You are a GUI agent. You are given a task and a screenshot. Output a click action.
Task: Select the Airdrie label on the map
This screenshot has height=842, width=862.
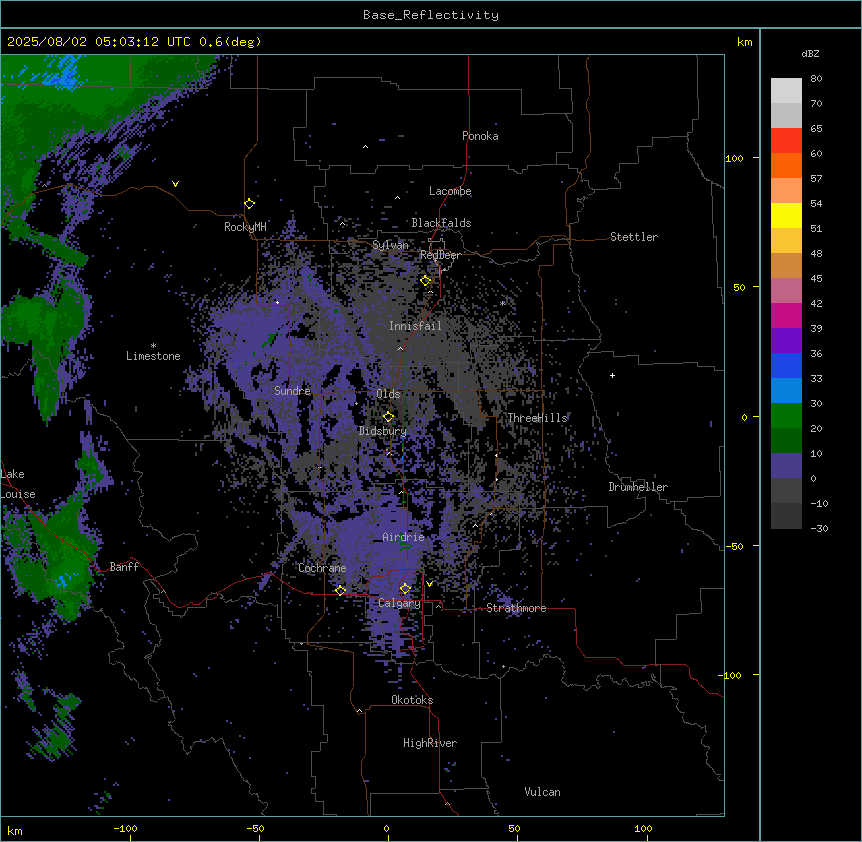pos(404,537)
